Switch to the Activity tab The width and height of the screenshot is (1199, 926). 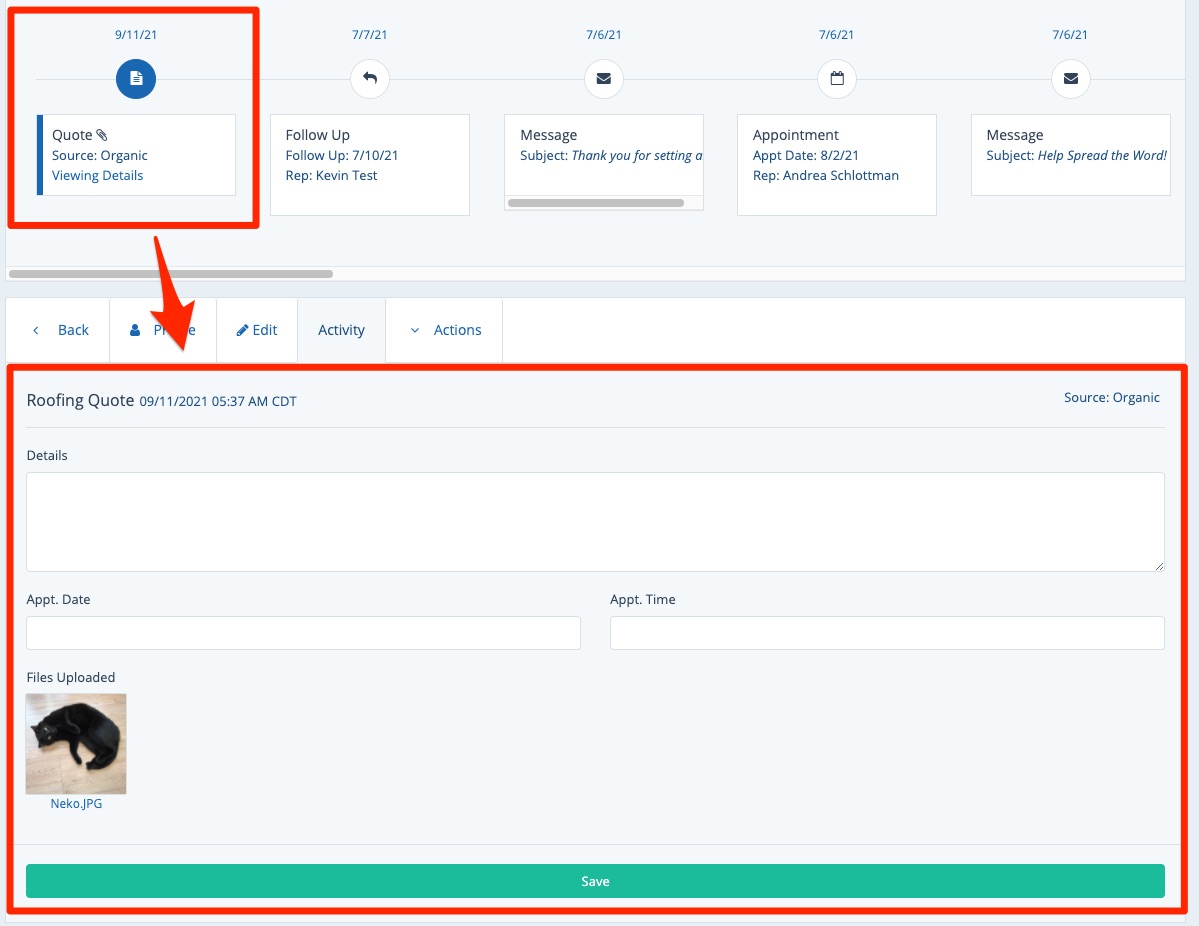(341, 330)
